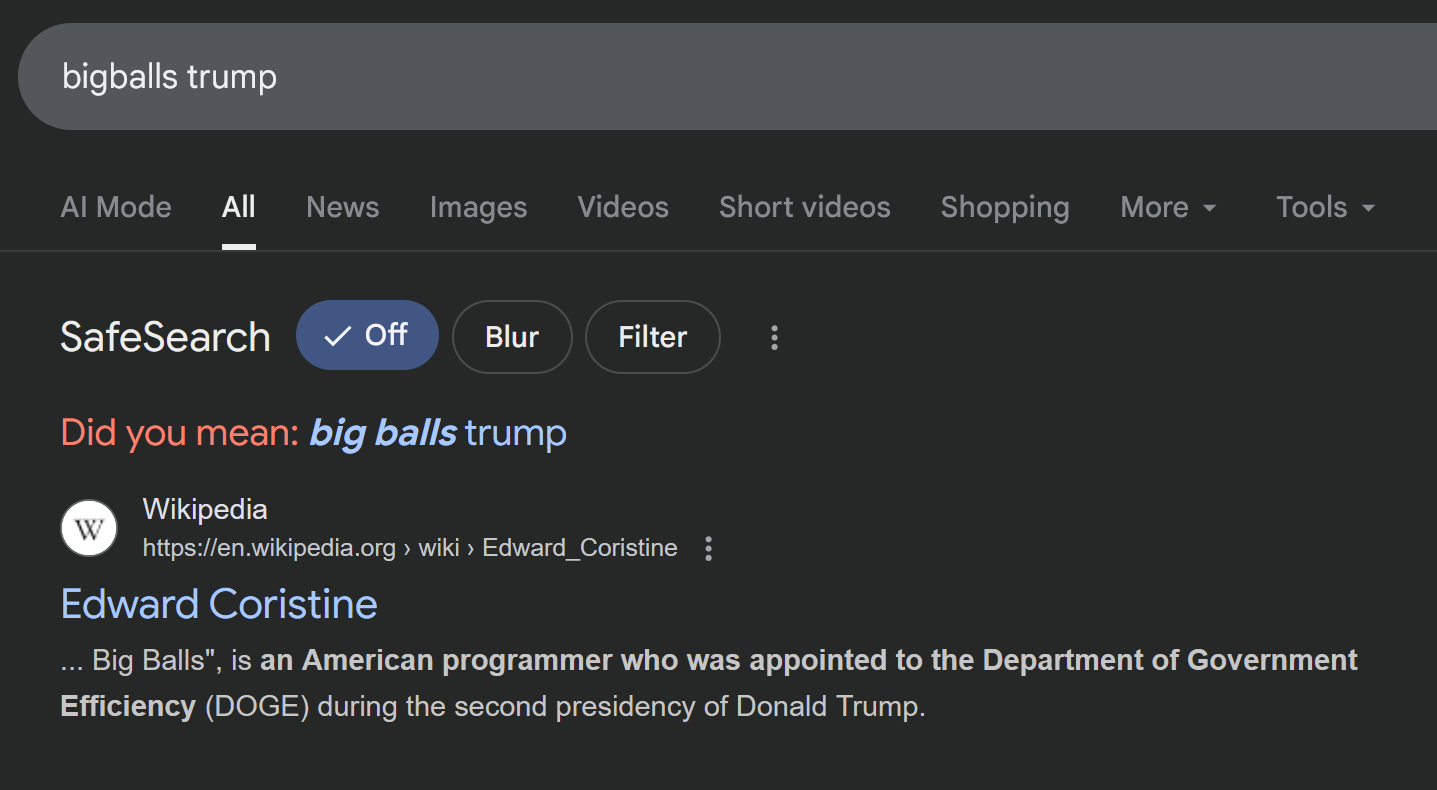
Task: Enable the SafeSearch Filter option
Action: [652, 337]
